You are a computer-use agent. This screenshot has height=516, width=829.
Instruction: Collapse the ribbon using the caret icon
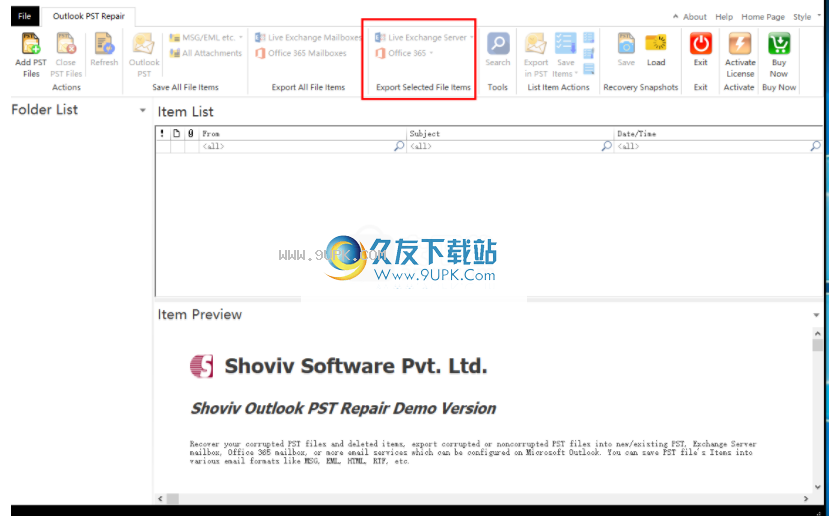pos(675,16)
